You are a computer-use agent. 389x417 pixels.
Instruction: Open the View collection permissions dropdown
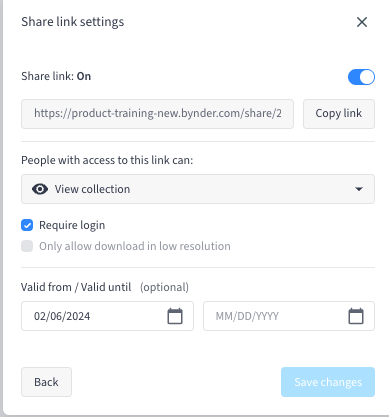click(198, 189)
